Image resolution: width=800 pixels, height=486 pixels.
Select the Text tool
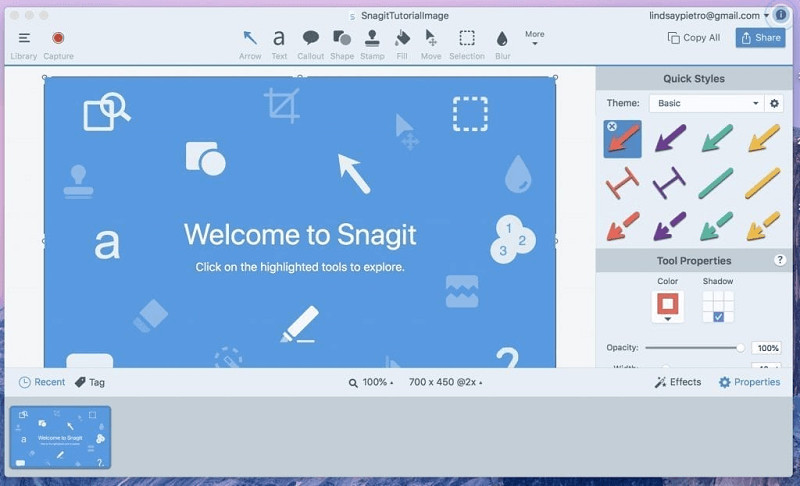tap(279, 40)
